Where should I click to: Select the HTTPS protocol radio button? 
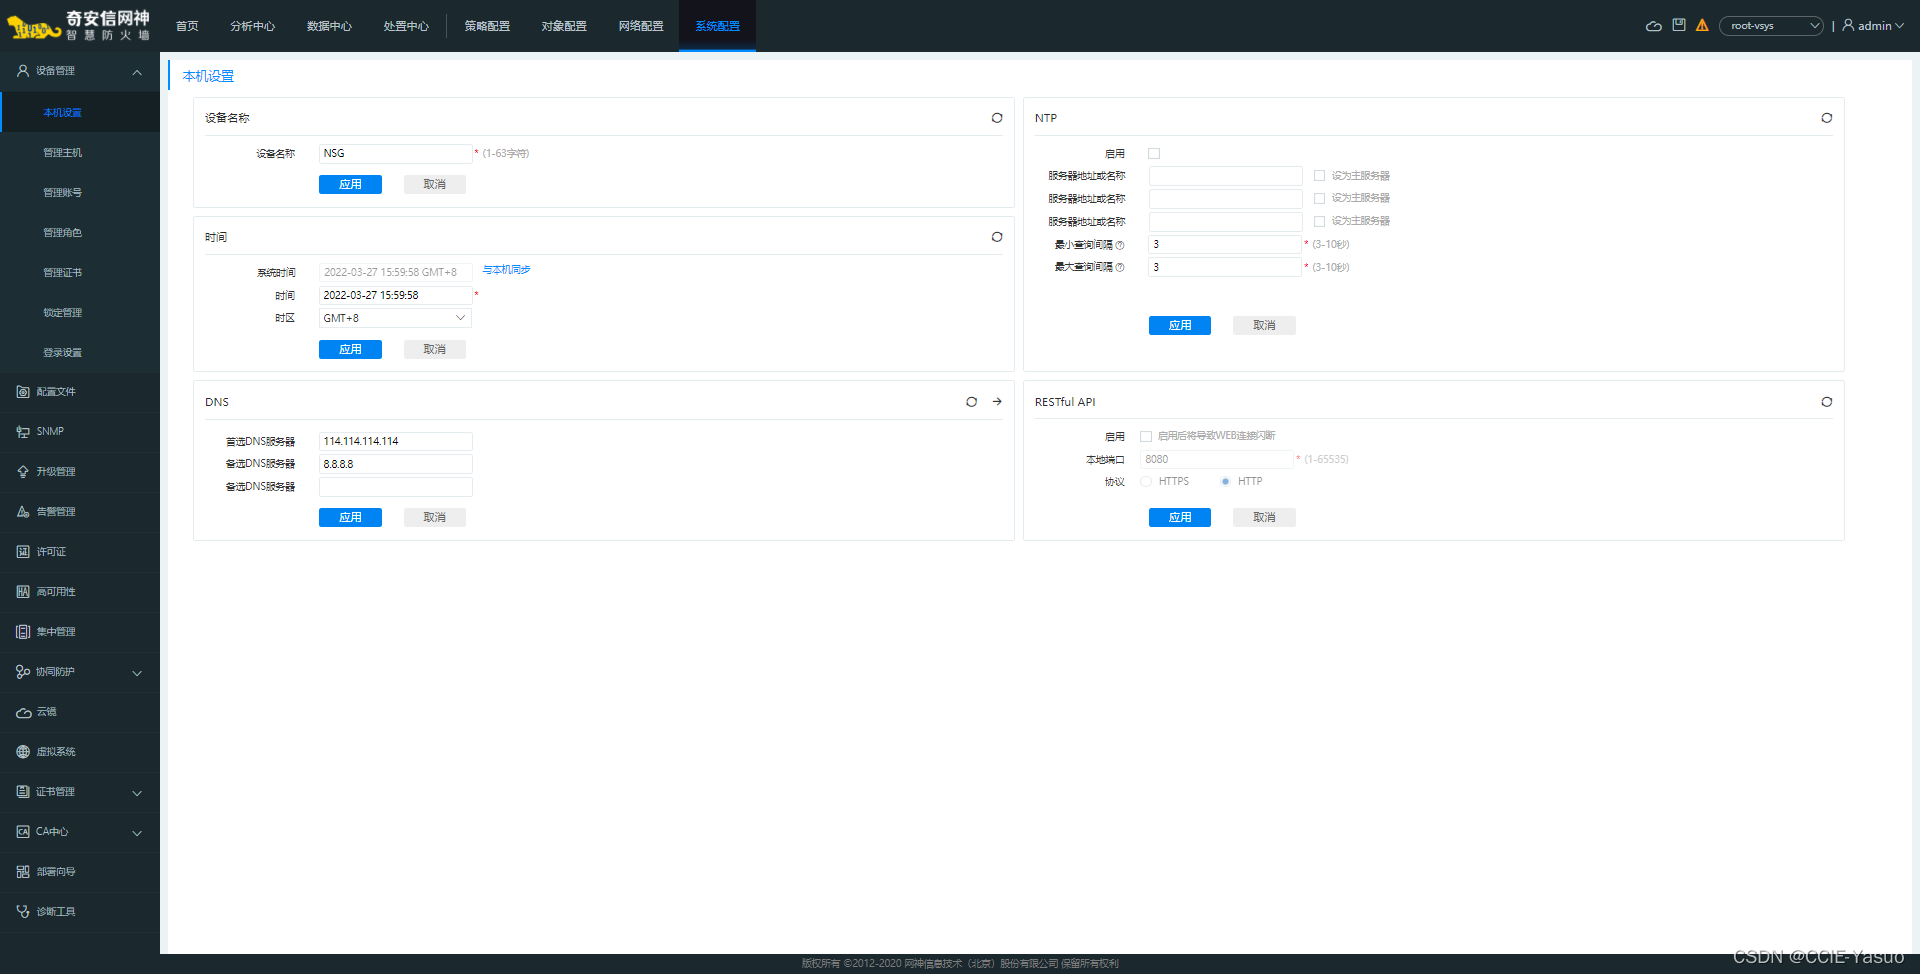(1146, 482)
